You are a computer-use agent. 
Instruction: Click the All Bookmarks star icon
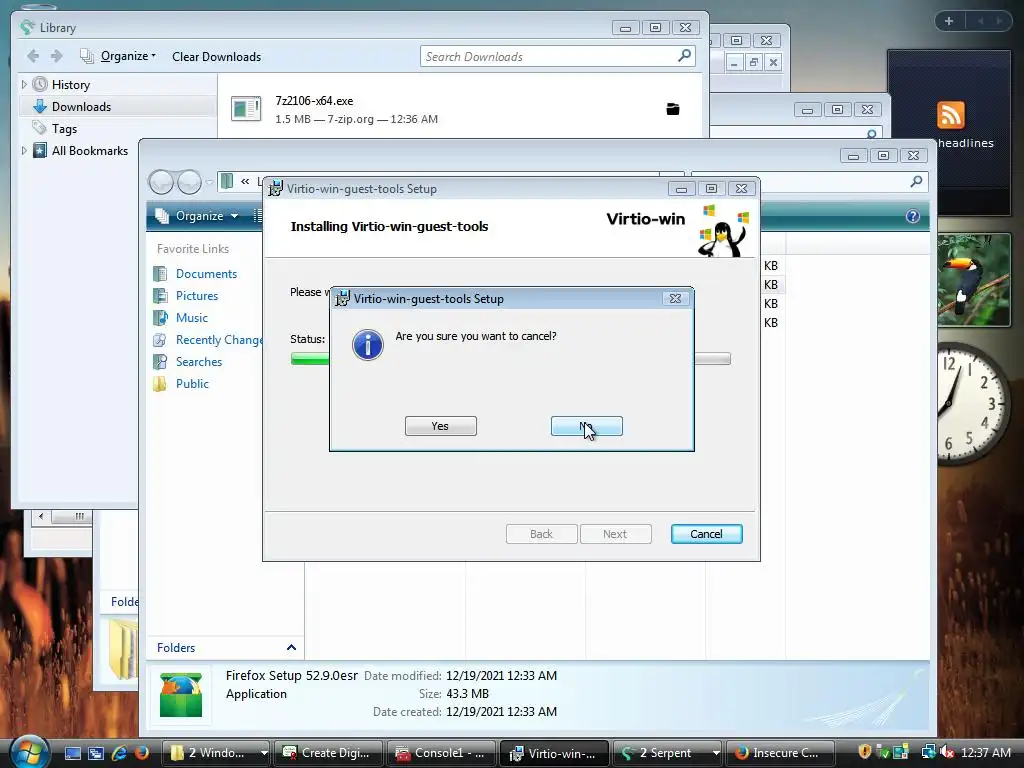pyautogui.click(x=40, y=150)
